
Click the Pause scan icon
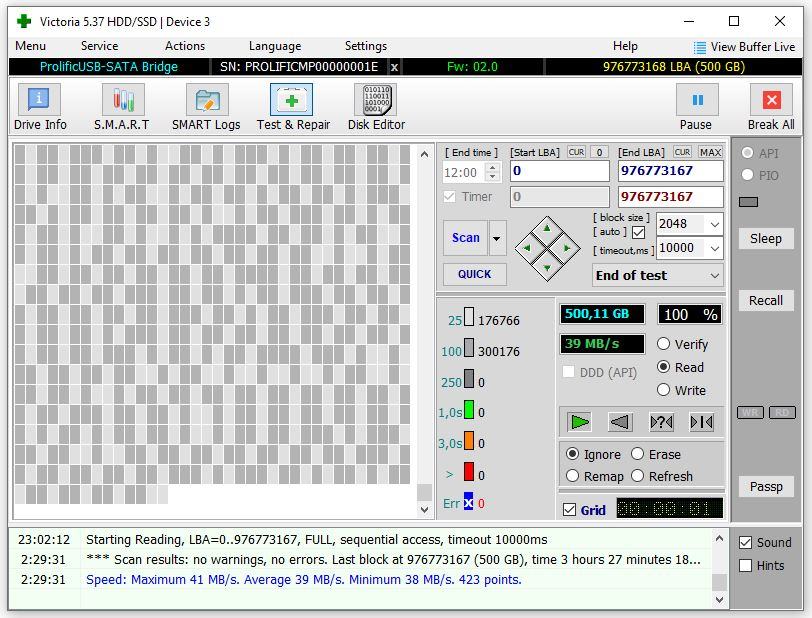click(696, 100)
